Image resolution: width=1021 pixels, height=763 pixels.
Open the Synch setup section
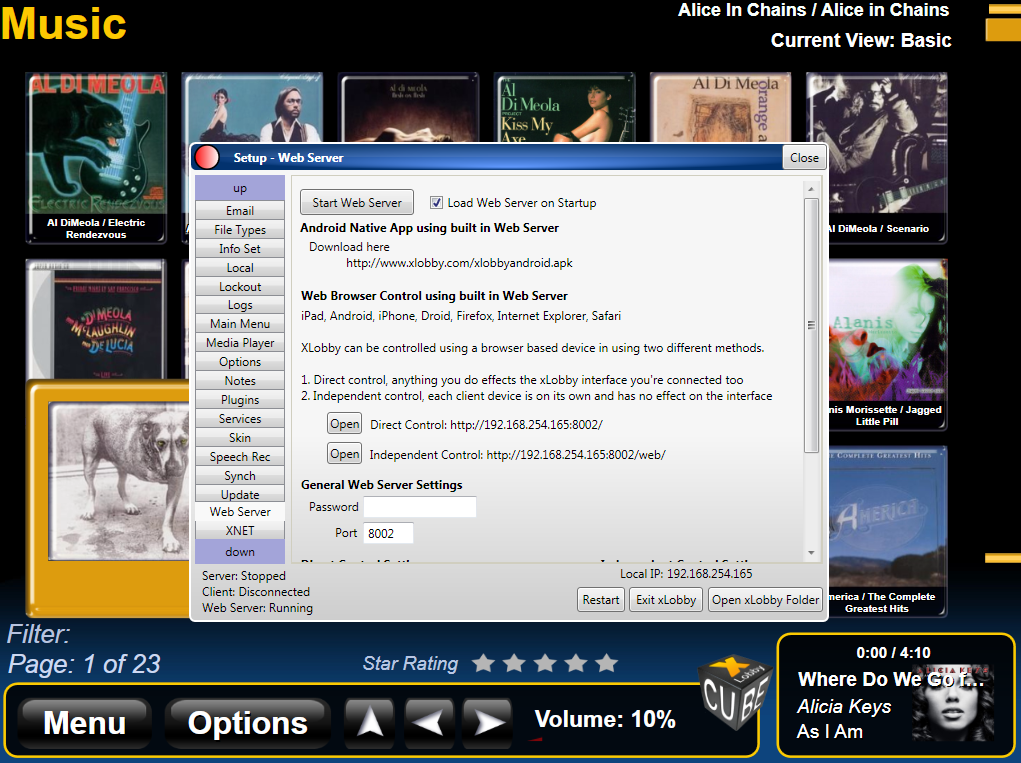coord(240,475)
